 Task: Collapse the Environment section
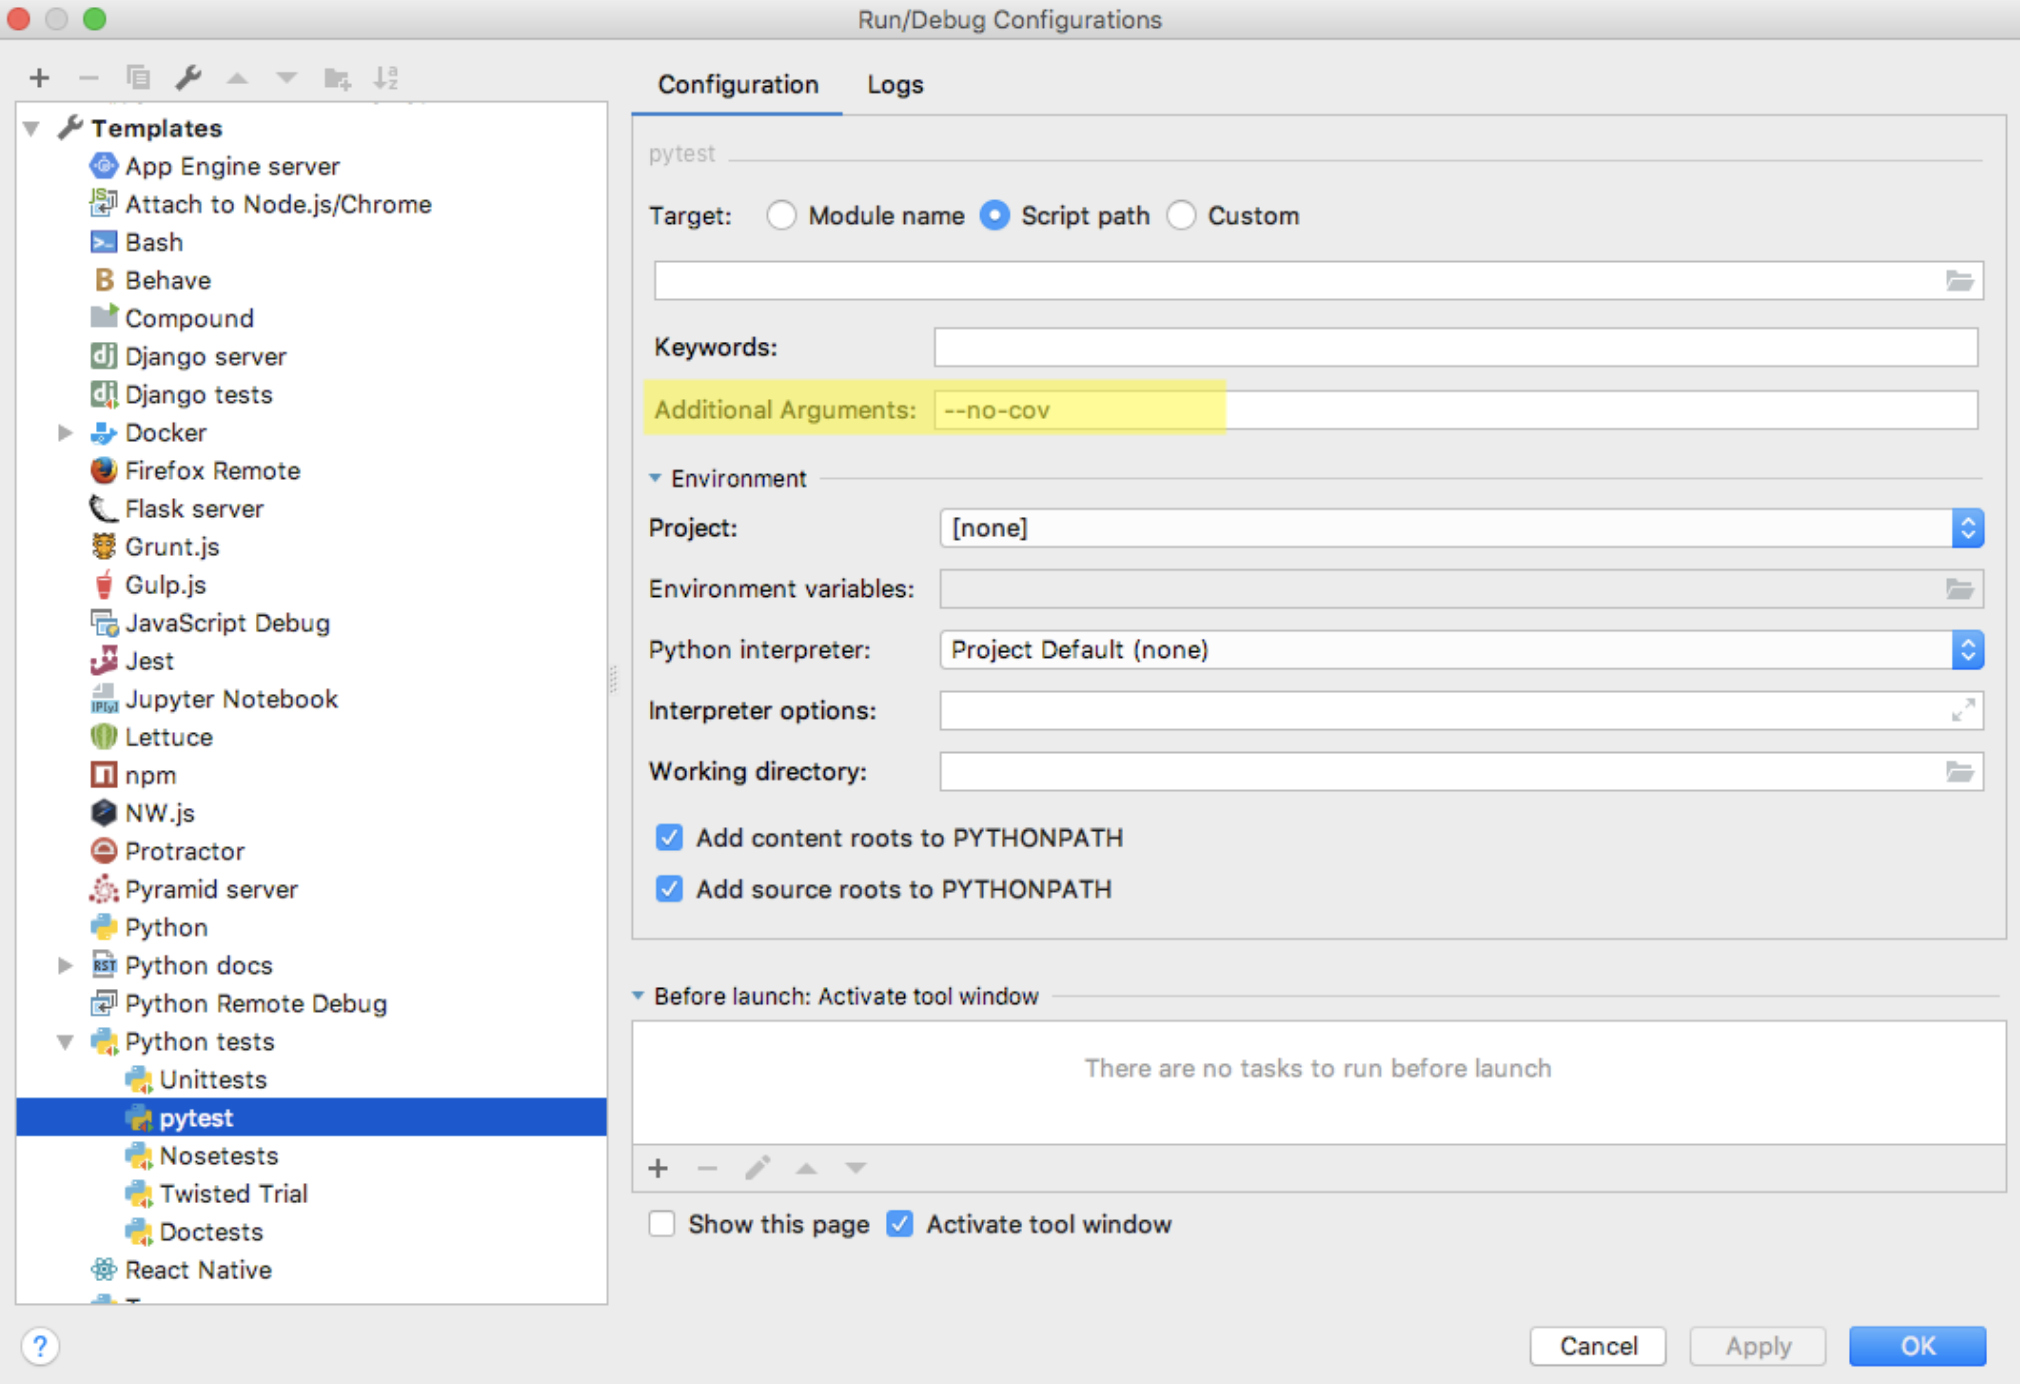point(654,478)
